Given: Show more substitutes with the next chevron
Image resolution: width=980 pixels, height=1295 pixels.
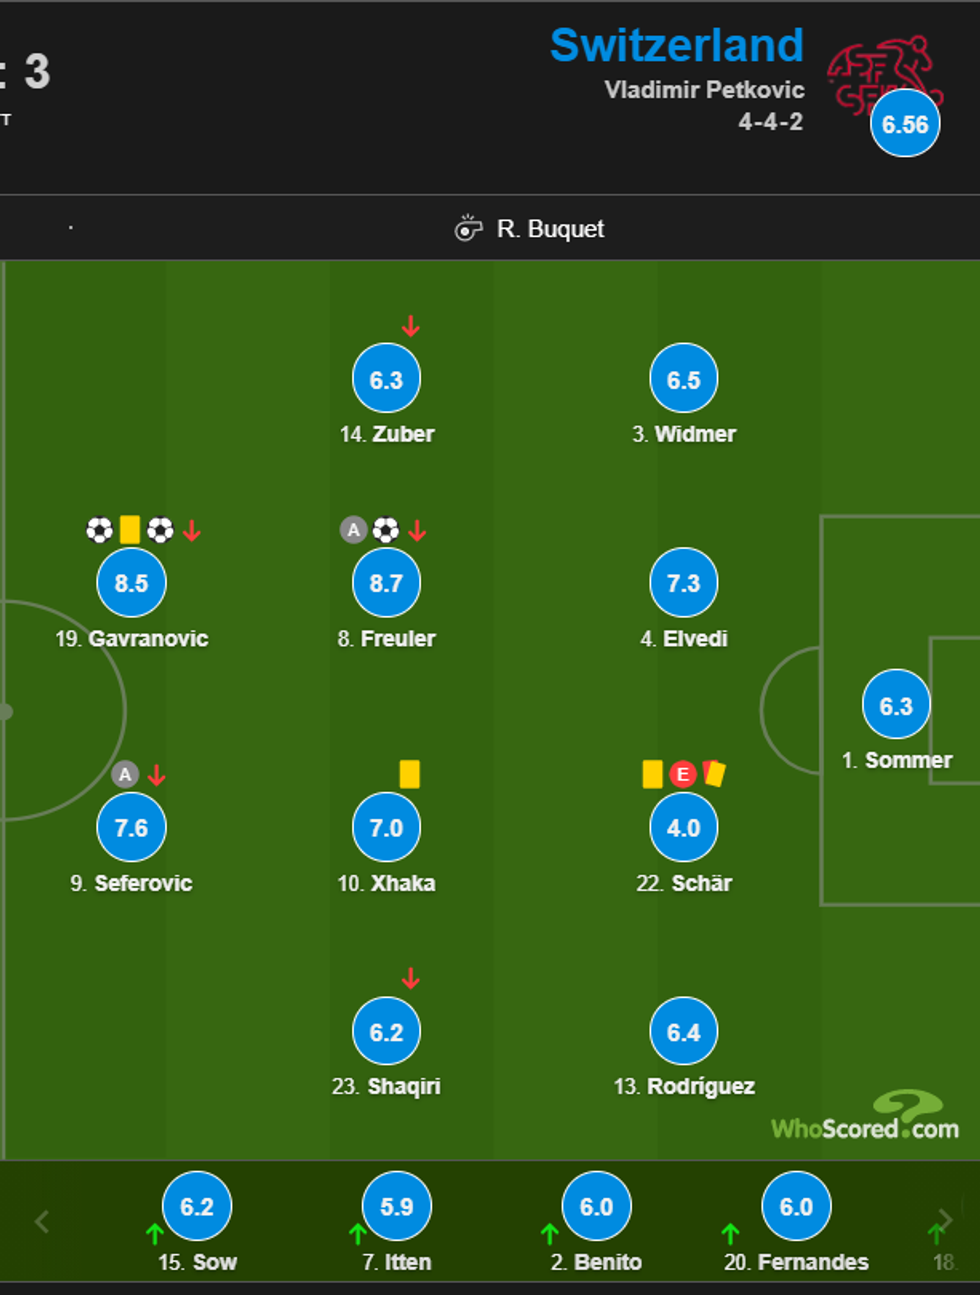Looking at the screenshot, I should [945, 1221].
